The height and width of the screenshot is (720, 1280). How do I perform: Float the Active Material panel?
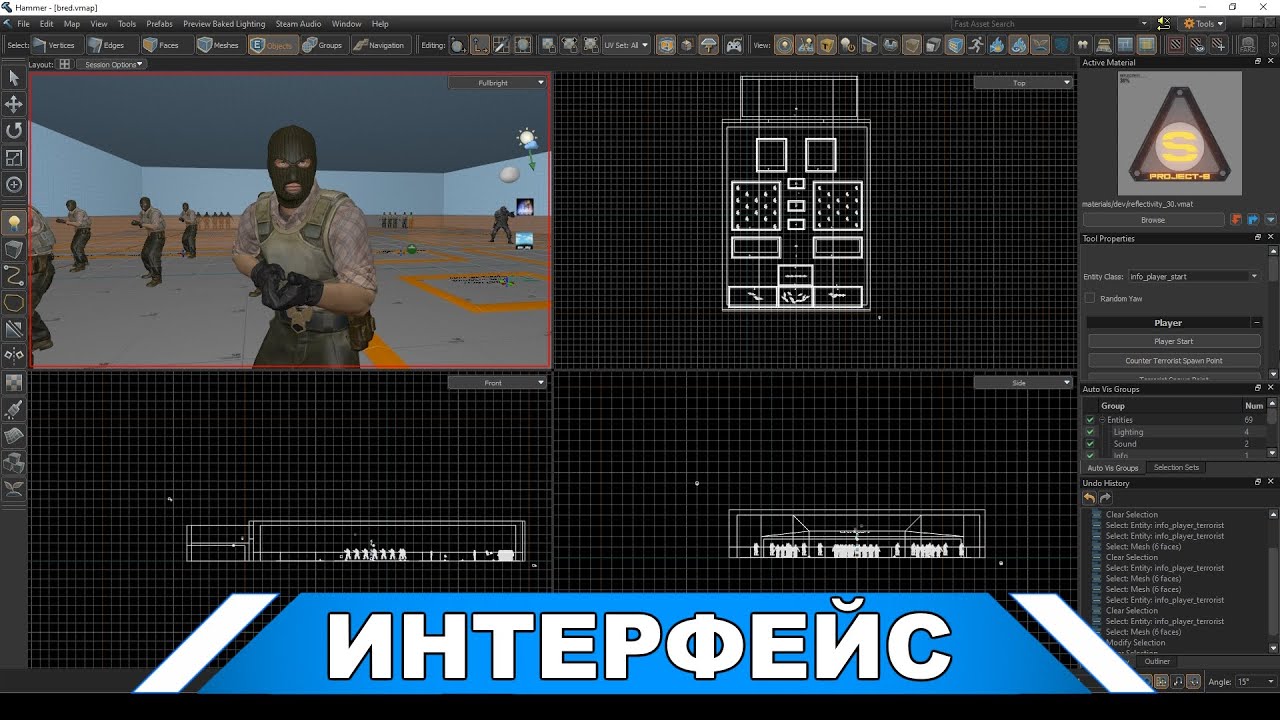click(1258, 62)
